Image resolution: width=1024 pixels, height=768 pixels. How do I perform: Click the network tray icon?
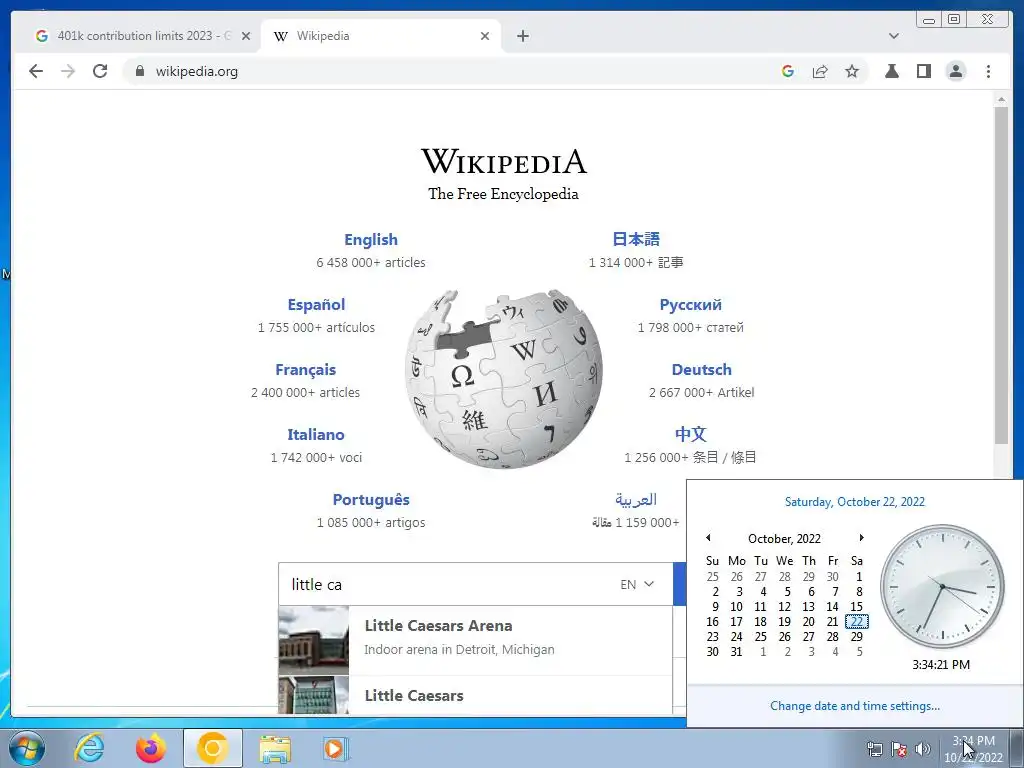coord(874,749)
